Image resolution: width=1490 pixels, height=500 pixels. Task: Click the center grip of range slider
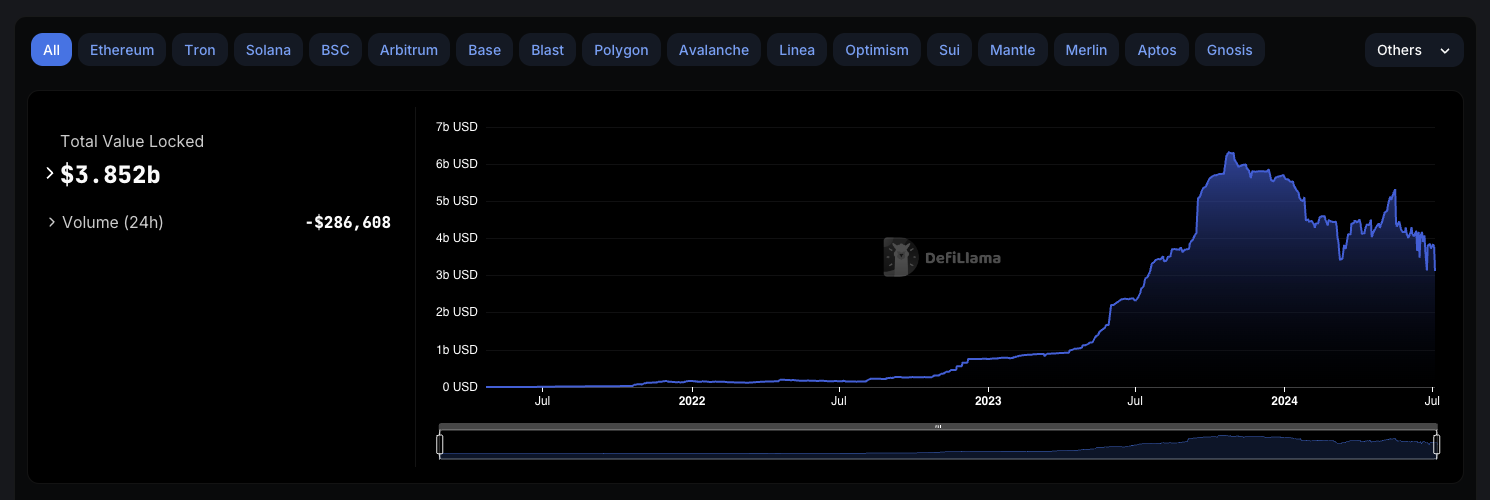pos(938,426)
